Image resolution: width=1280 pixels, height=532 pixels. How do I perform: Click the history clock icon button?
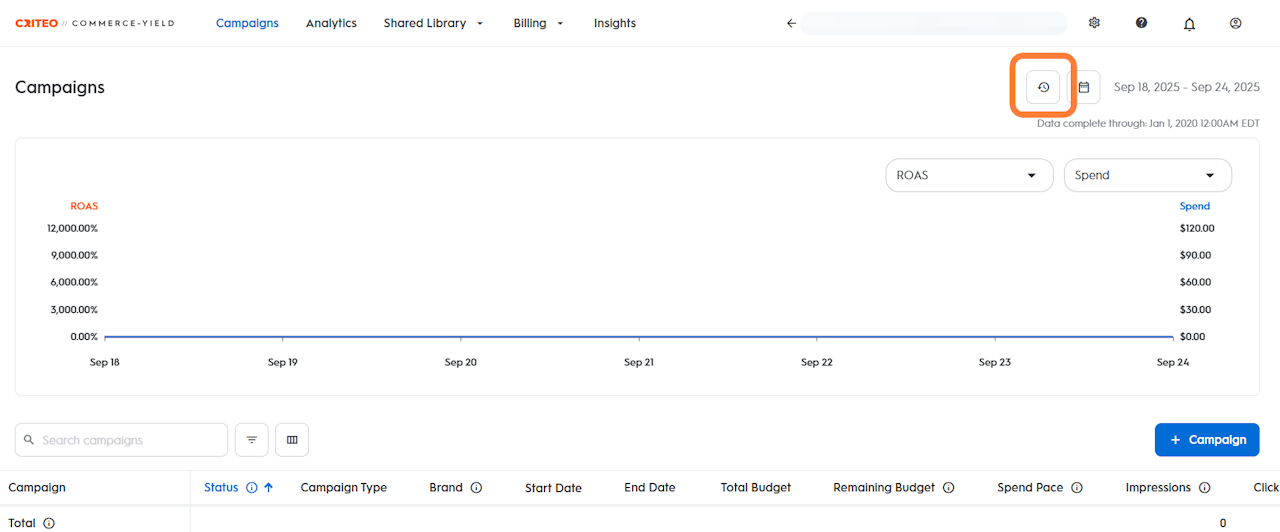[x=1043, y=87]
